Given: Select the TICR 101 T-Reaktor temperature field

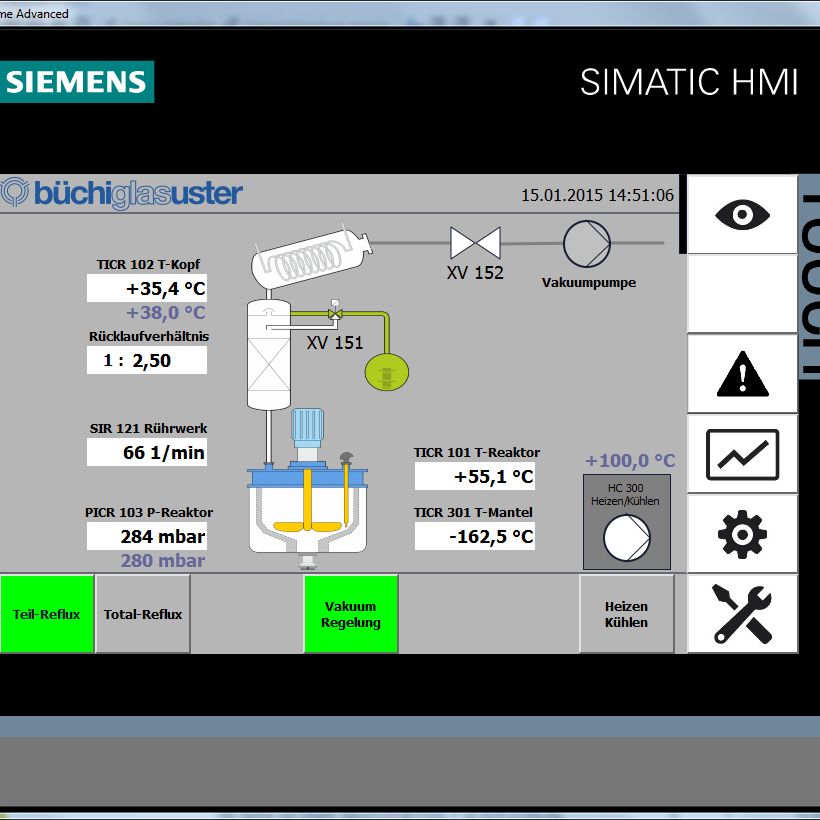Looking at the screenshot, I should tap(475, 476).
